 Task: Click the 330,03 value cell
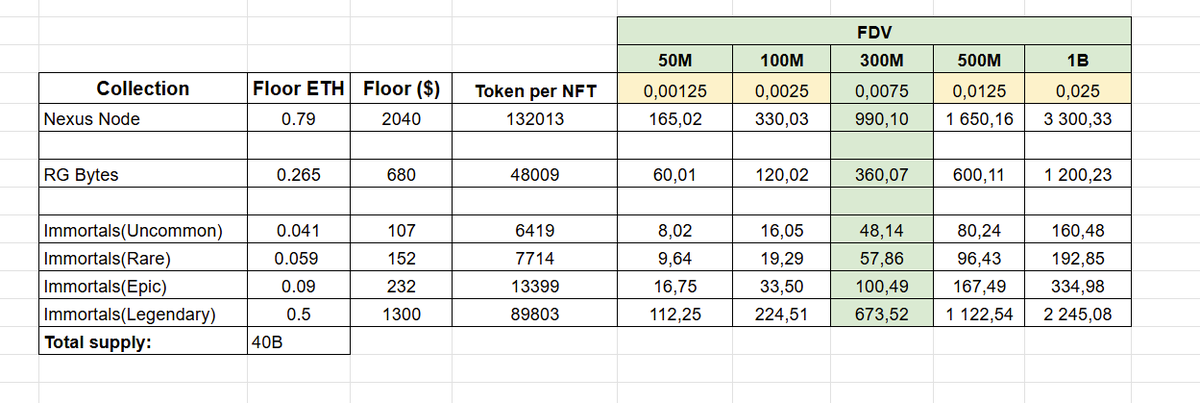(x=782, y=119)
